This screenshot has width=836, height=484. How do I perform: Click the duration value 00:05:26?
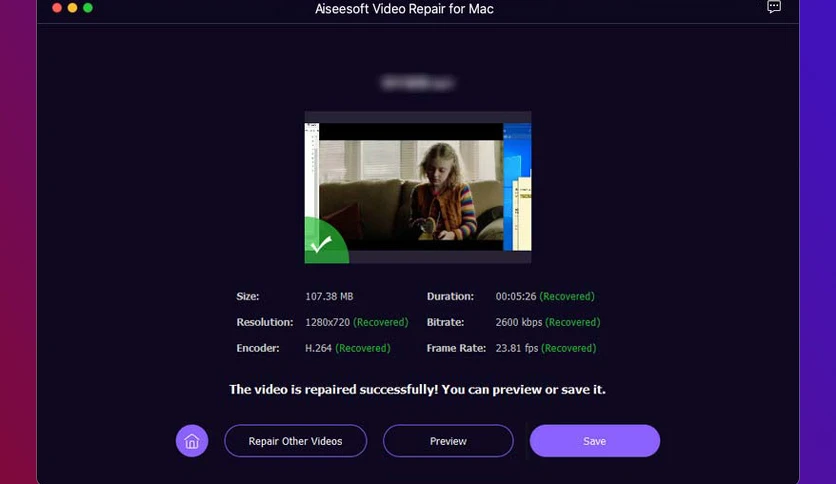tap(516, 296)
